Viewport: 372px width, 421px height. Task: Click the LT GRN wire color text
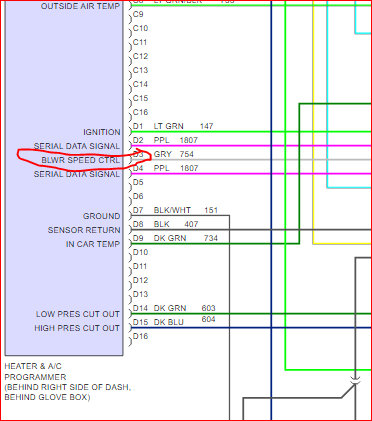(x=168, y=126)
